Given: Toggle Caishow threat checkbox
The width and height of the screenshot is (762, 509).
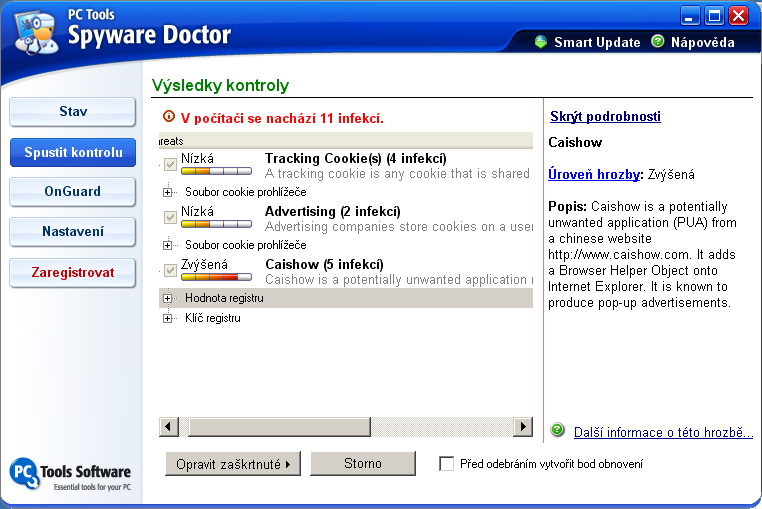Looking at the screenshot, I should coord(170,270).
